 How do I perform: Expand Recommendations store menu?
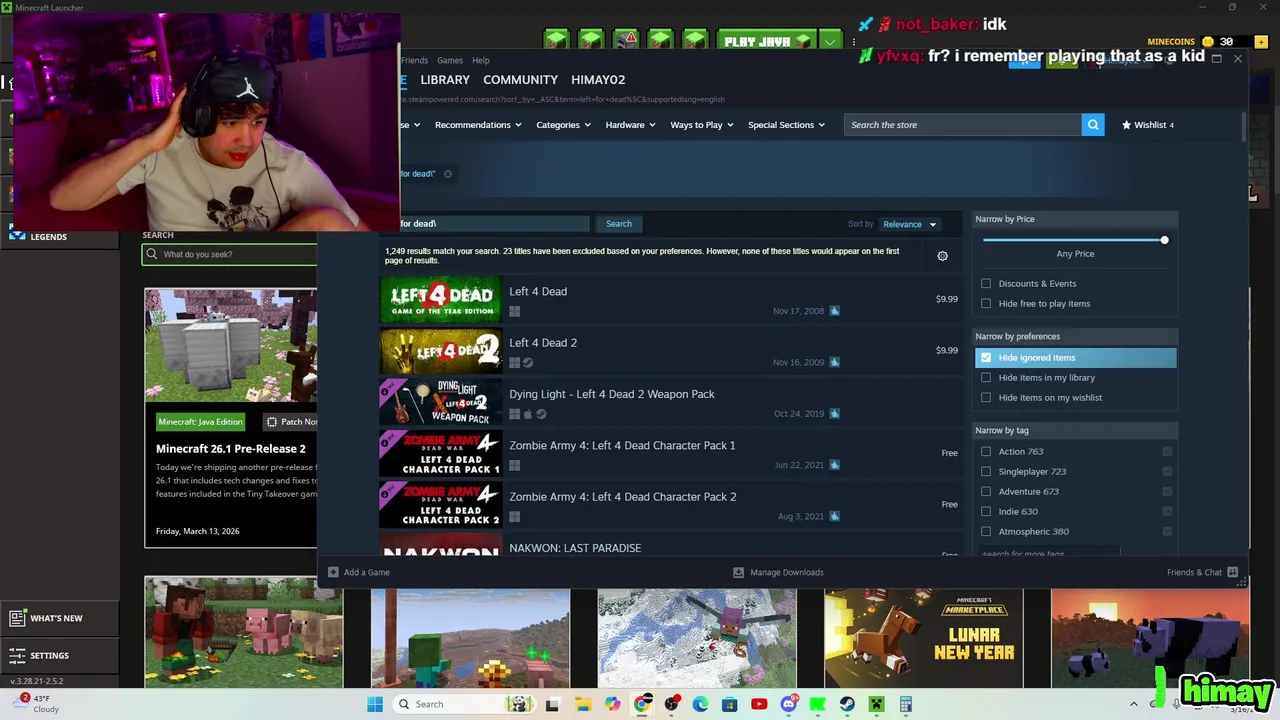(x=479, y=125)
